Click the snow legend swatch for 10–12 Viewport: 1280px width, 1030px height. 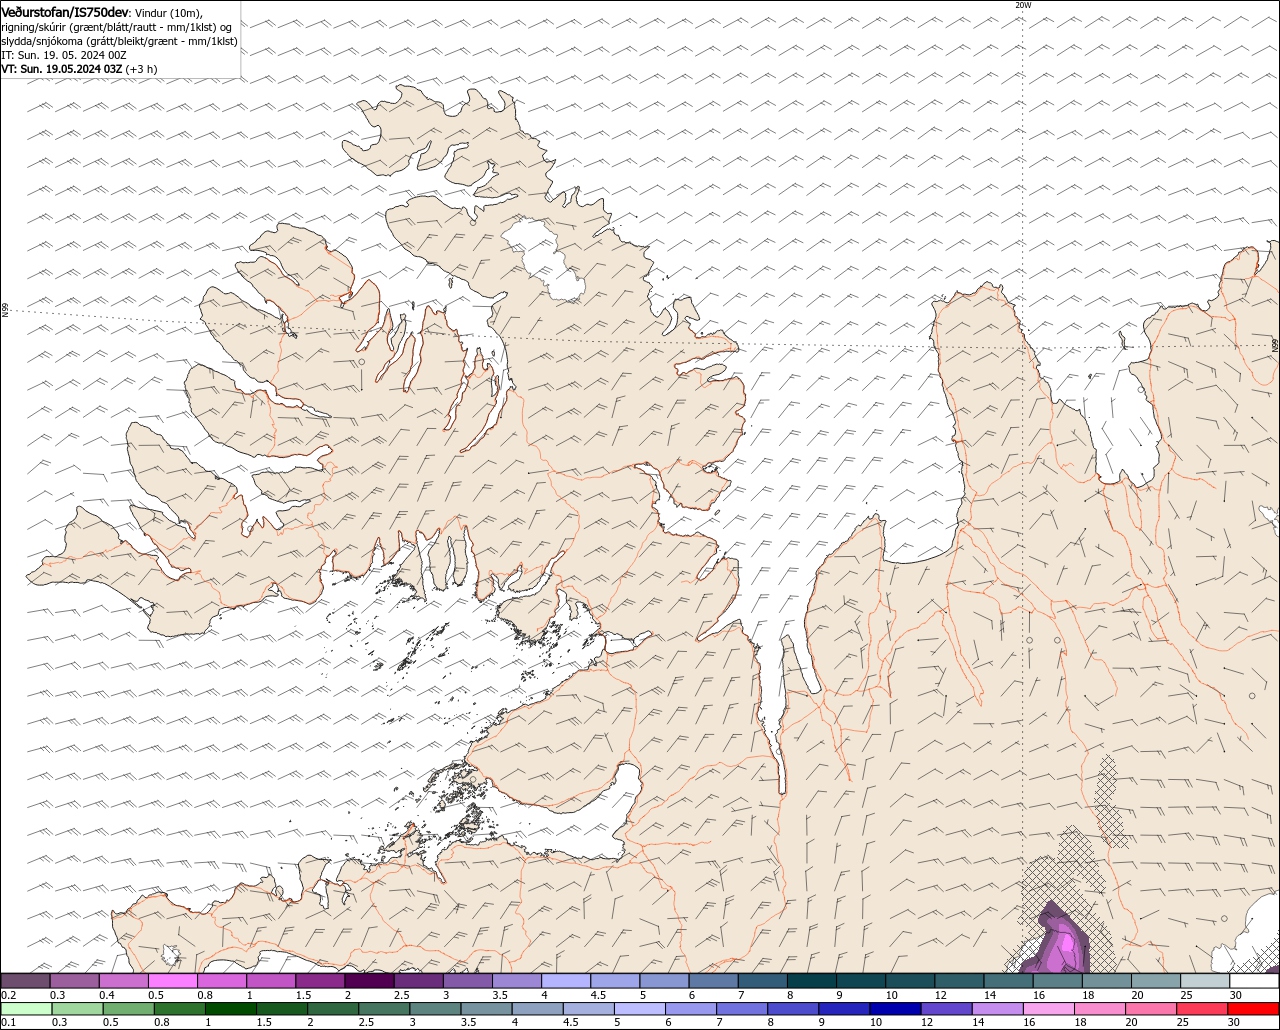pos(909,980)
